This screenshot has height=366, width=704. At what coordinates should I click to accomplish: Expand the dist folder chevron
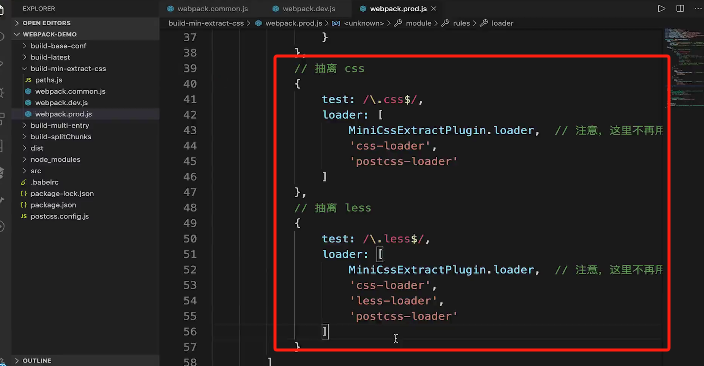pos(24,148)
